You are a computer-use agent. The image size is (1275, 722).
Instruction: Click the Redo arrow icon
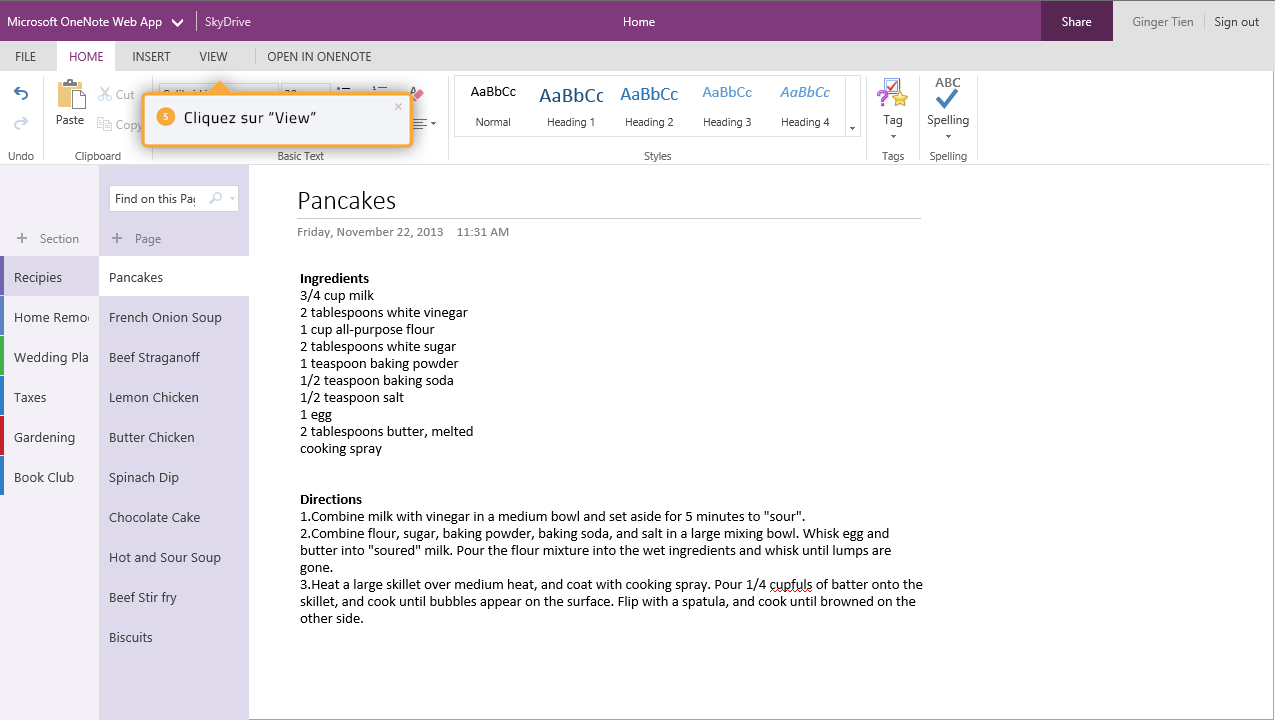20,124
